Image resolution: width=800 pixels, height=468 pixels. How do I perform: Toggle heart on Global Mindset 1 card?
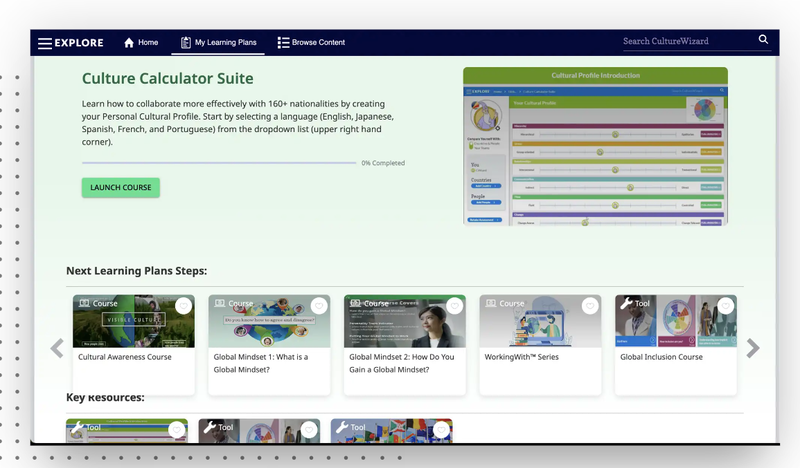pyautogui.click(x=319, y=306)
